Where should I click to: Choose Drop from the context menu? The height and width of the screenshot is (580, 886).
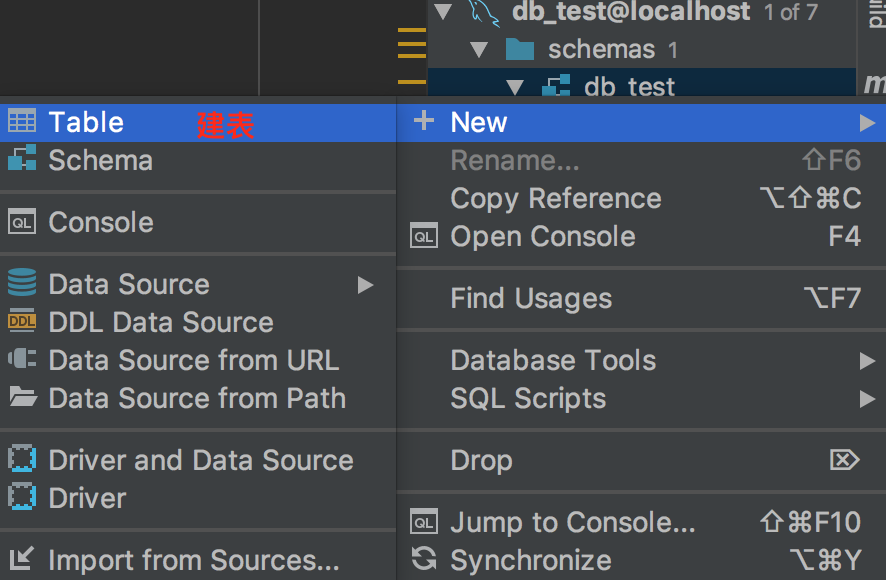pyautogui.click(x=480, y=460)
